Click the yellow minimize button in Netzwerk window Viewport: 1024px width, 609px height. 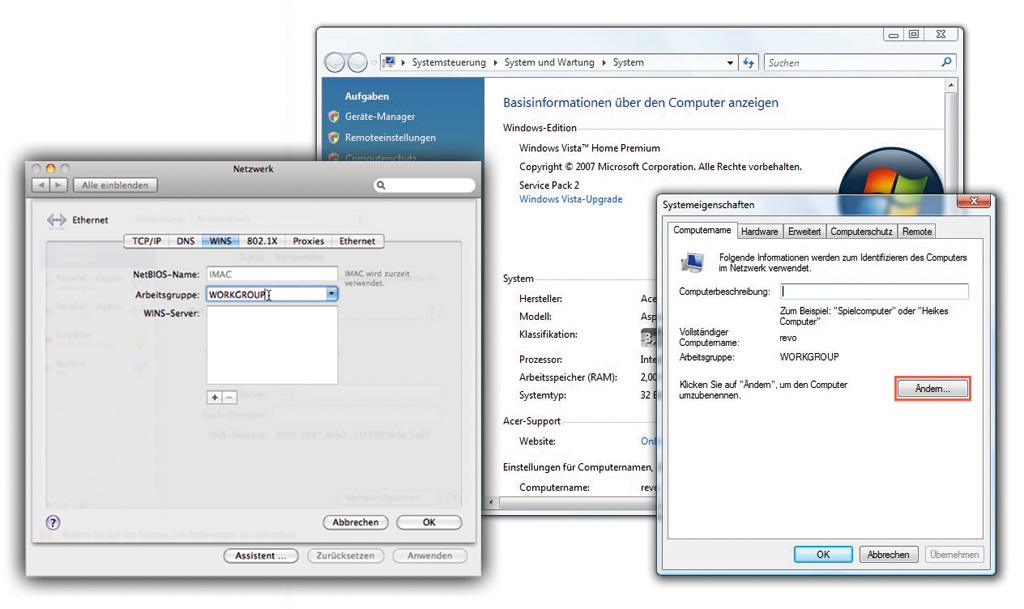50,168
